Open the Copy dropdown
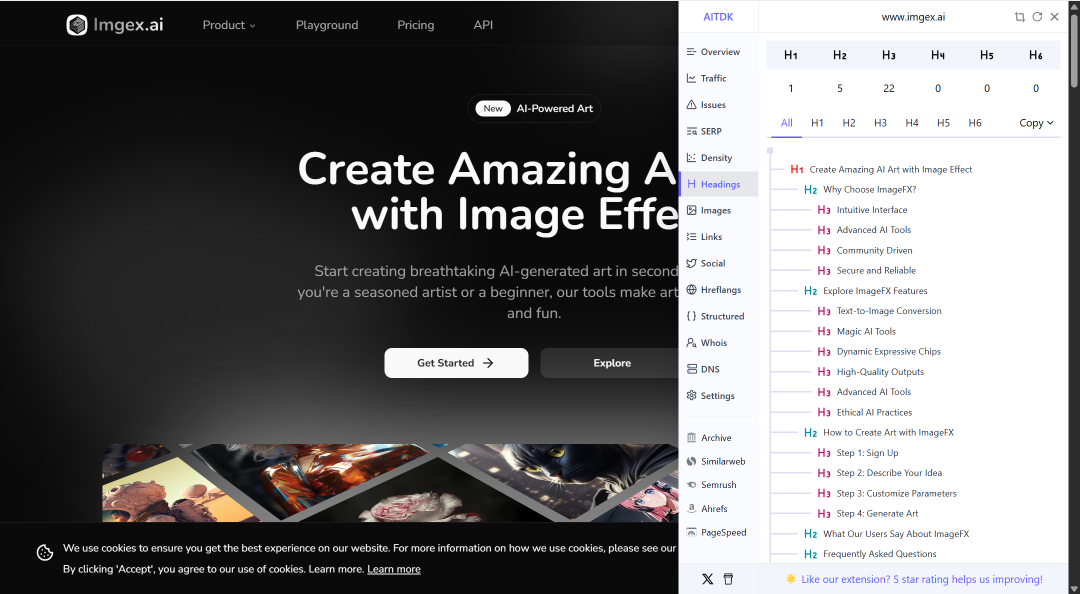The image size is (1080, 594). click(x=1036, y=123)
